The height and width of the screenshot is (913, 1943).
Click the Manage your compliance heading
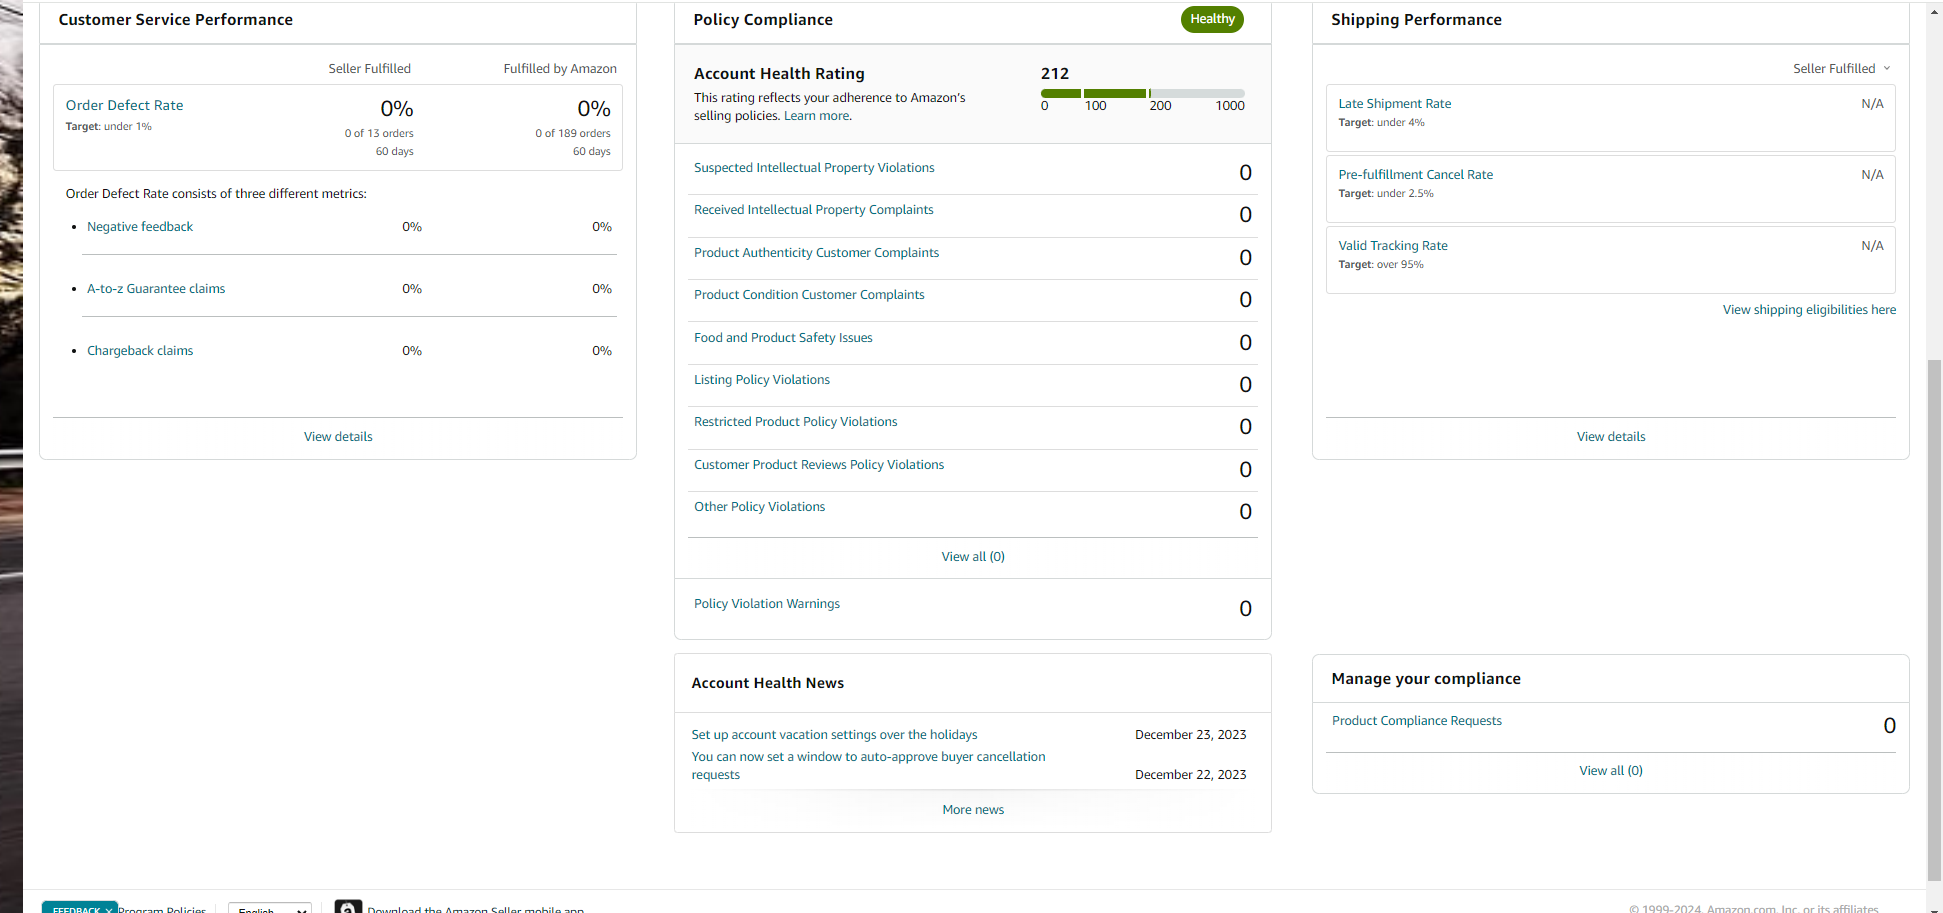point(1426,679)
